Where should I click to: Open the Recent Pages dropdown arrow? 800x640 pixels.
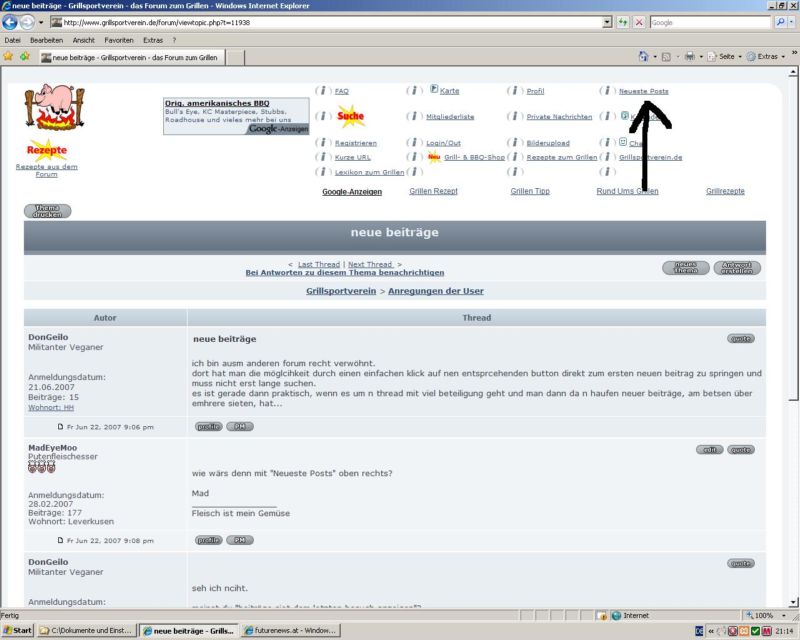[41, 22]
